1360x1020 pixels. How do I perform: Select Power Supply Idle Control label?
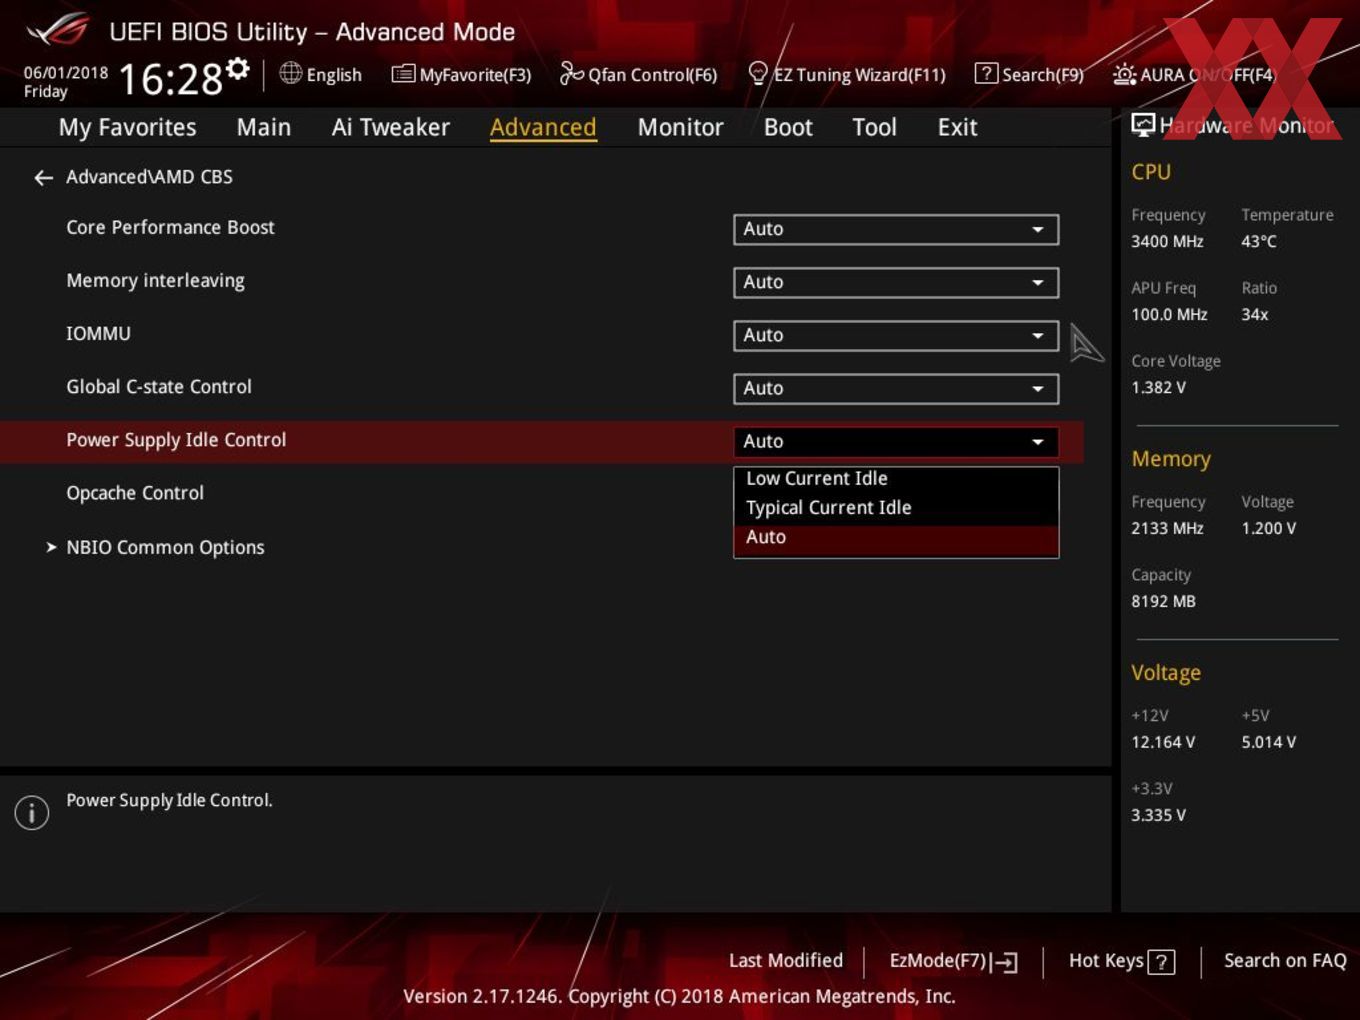point(176,440)
